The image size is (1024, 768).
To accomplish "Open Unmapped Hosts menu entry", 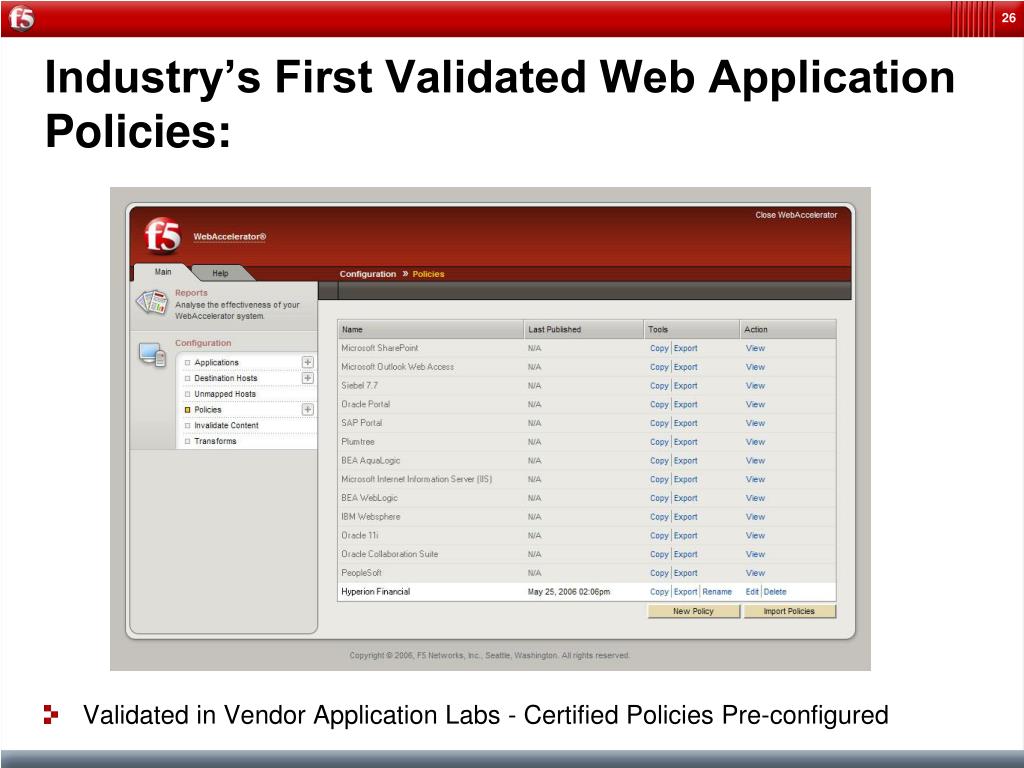I will pyautogui.click(x=225, y=394).
